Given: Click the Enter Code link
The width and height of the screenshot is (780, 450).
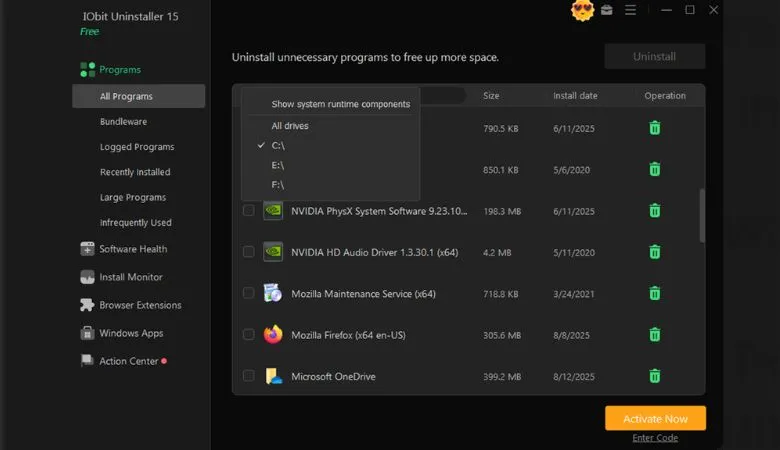Looking at the screenshot, I should point(655,438).
